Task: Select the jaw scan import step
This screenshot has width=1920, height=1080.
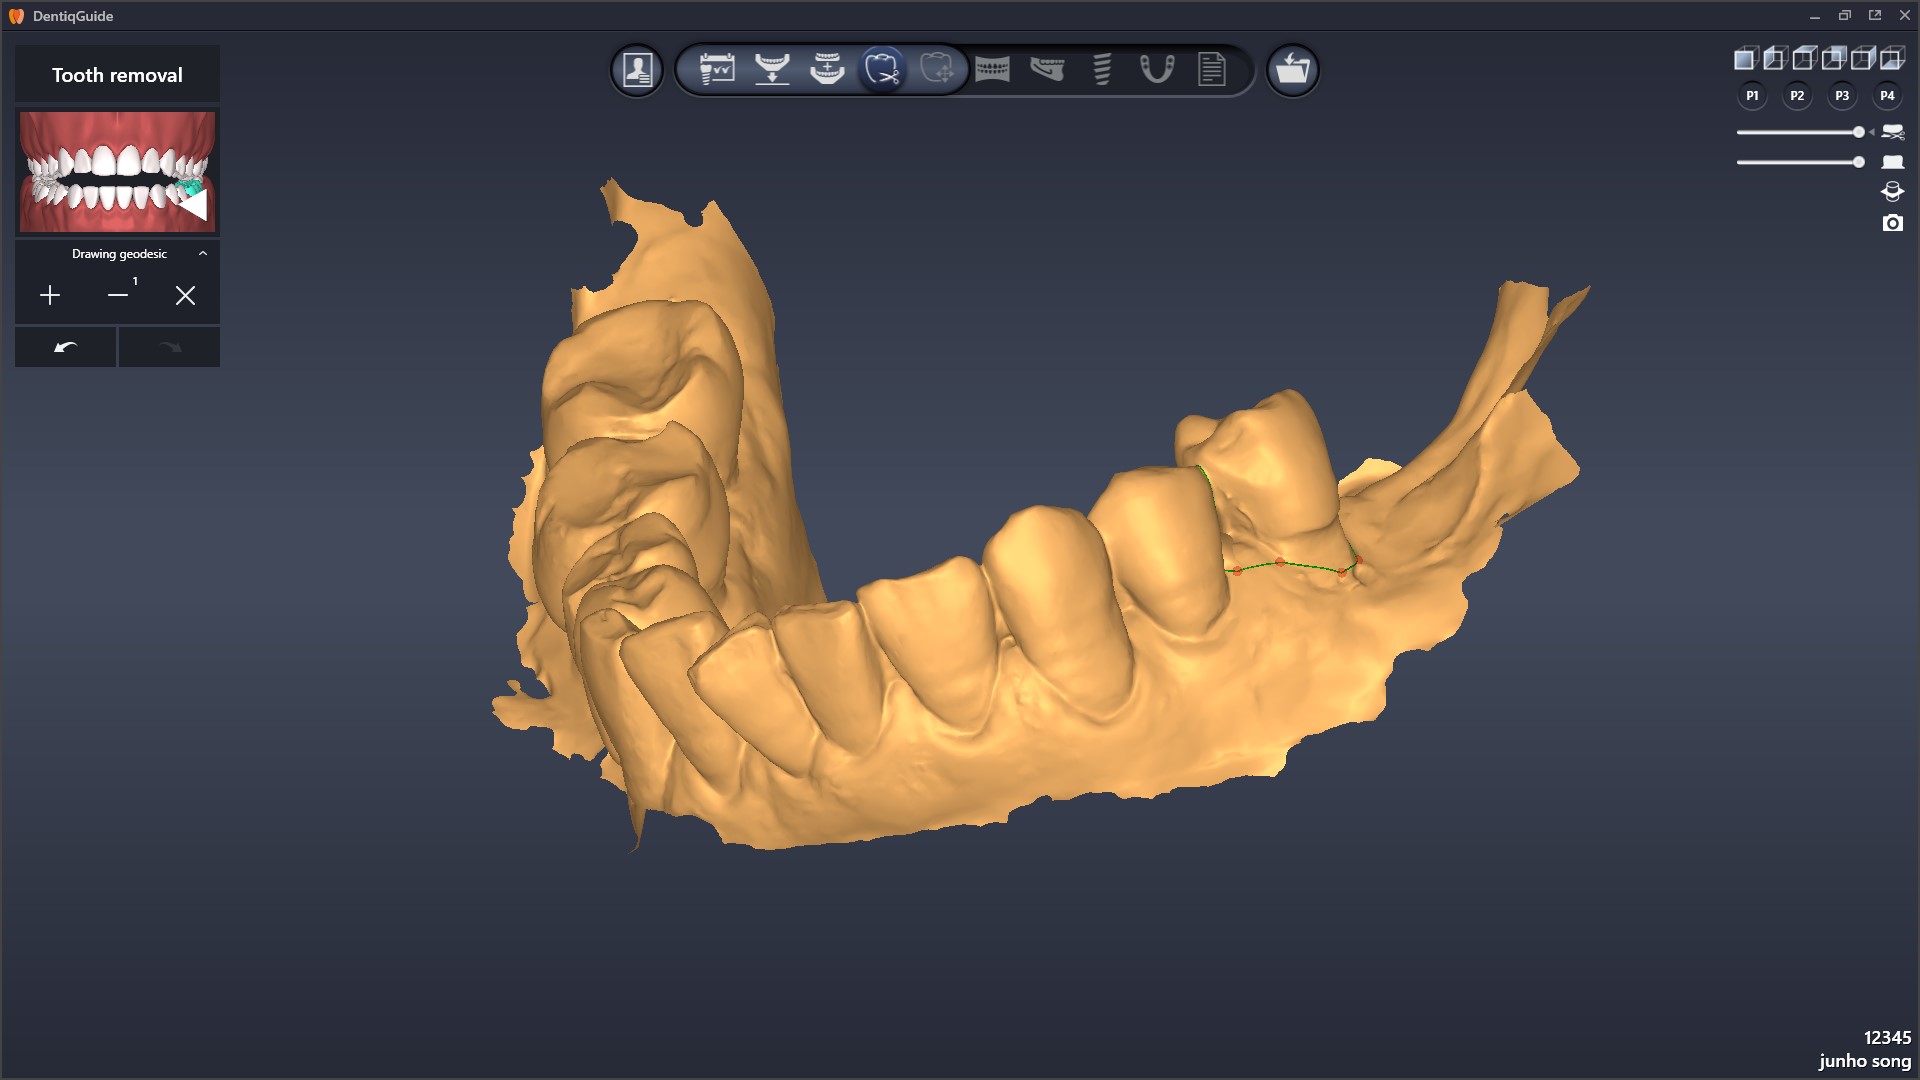Action: pos(772,69)
